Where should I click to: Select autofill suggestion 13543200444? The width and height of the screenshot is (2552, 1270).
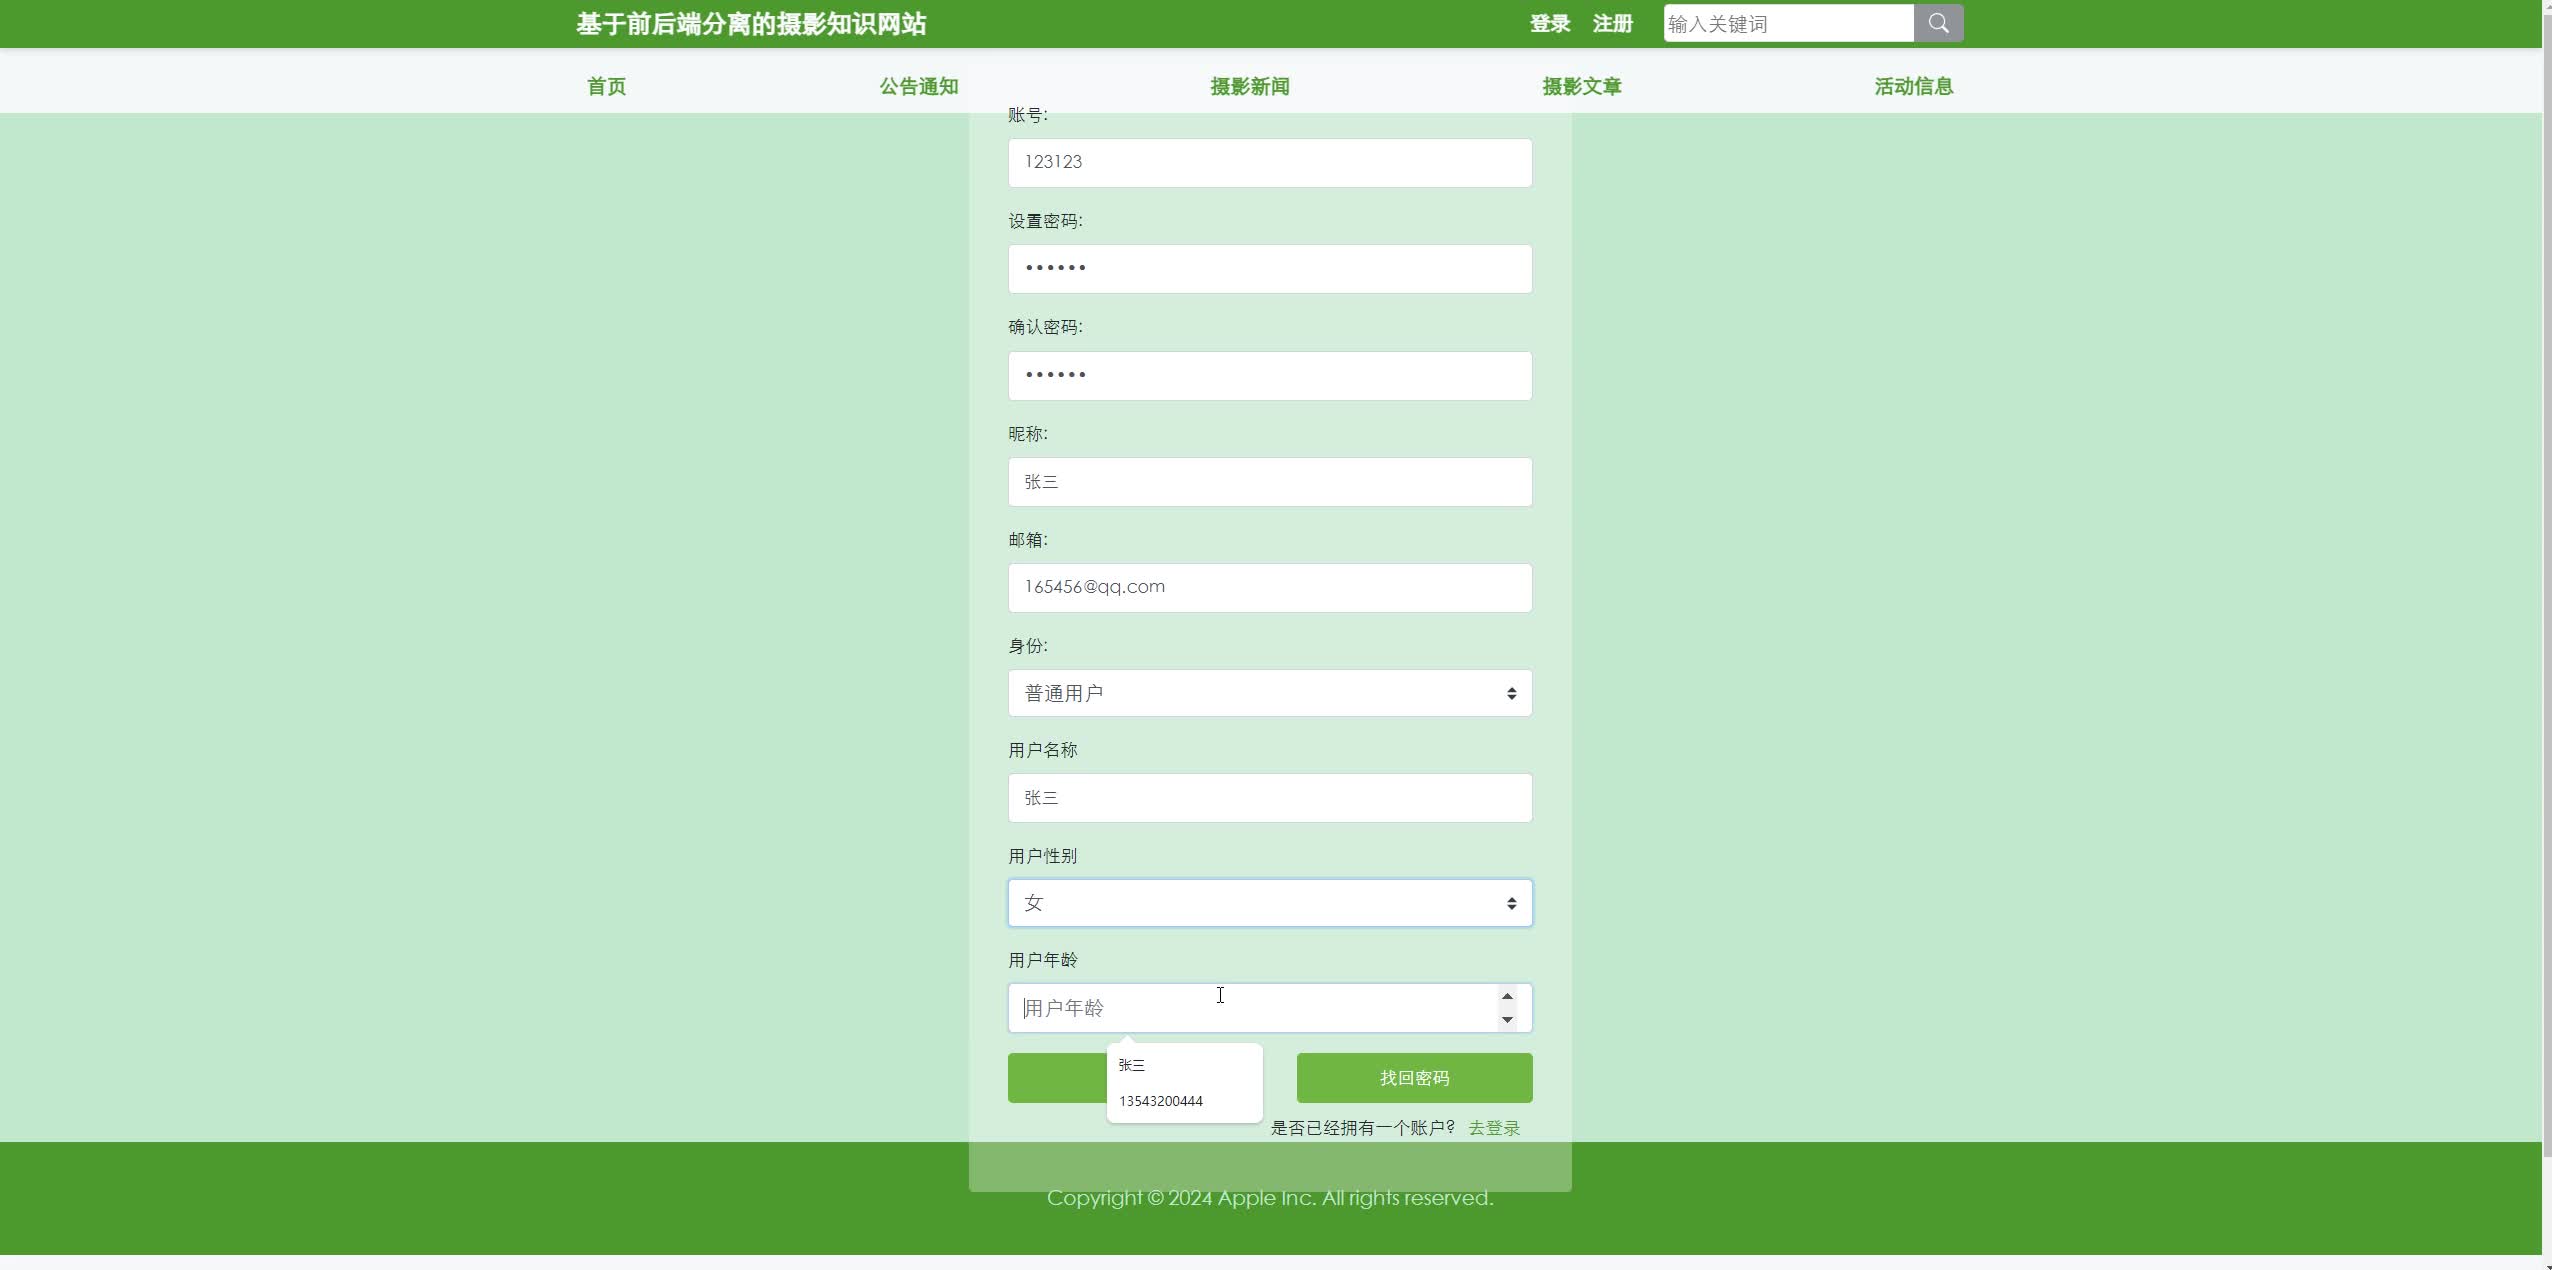tap(1161, 1101)
